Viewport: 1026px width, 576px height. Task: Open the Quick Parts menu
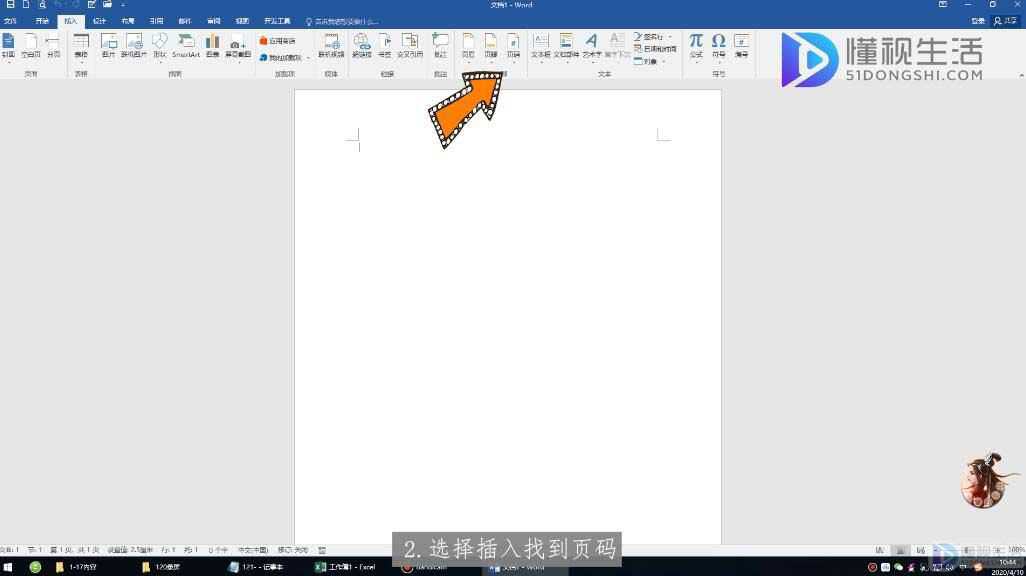pos(566,46)
